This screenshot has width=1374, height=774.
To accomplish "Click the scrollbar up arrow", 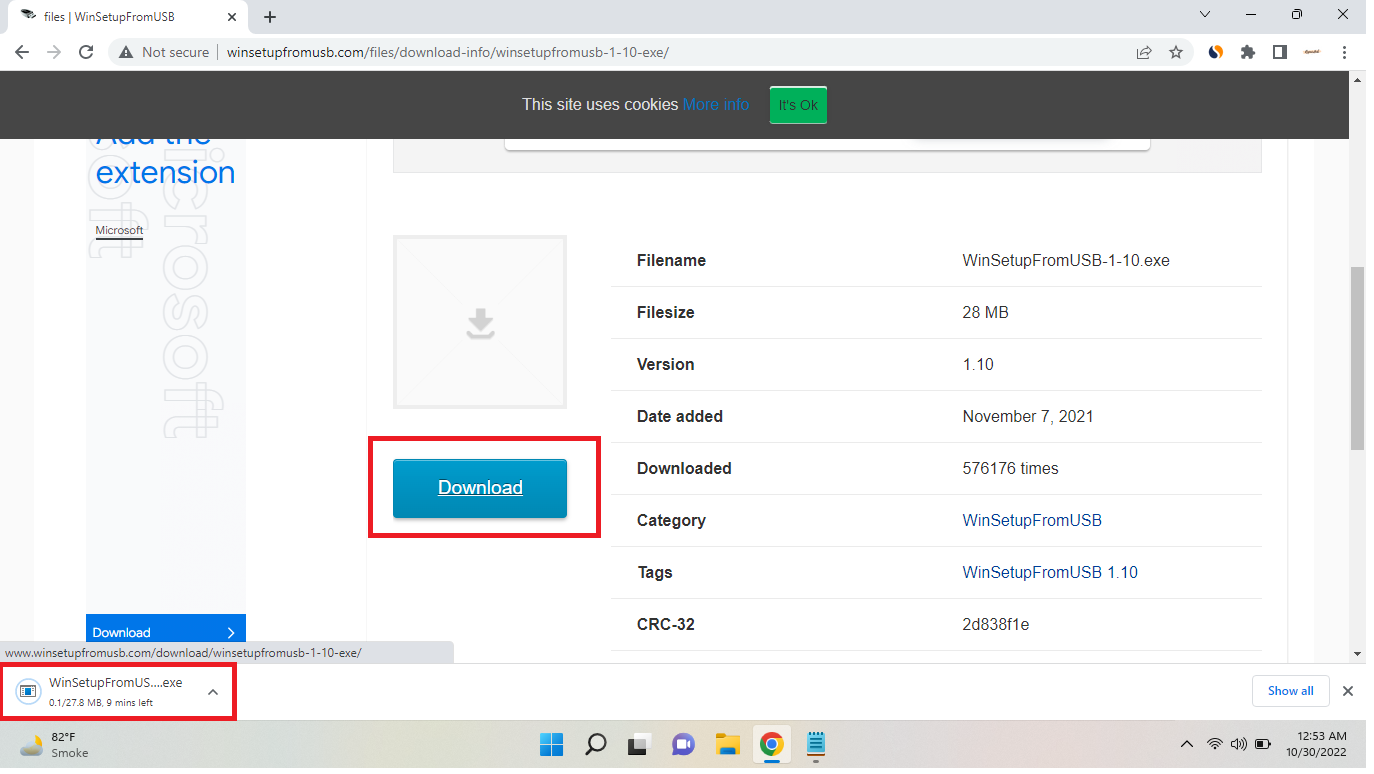I will point(1358,78).
